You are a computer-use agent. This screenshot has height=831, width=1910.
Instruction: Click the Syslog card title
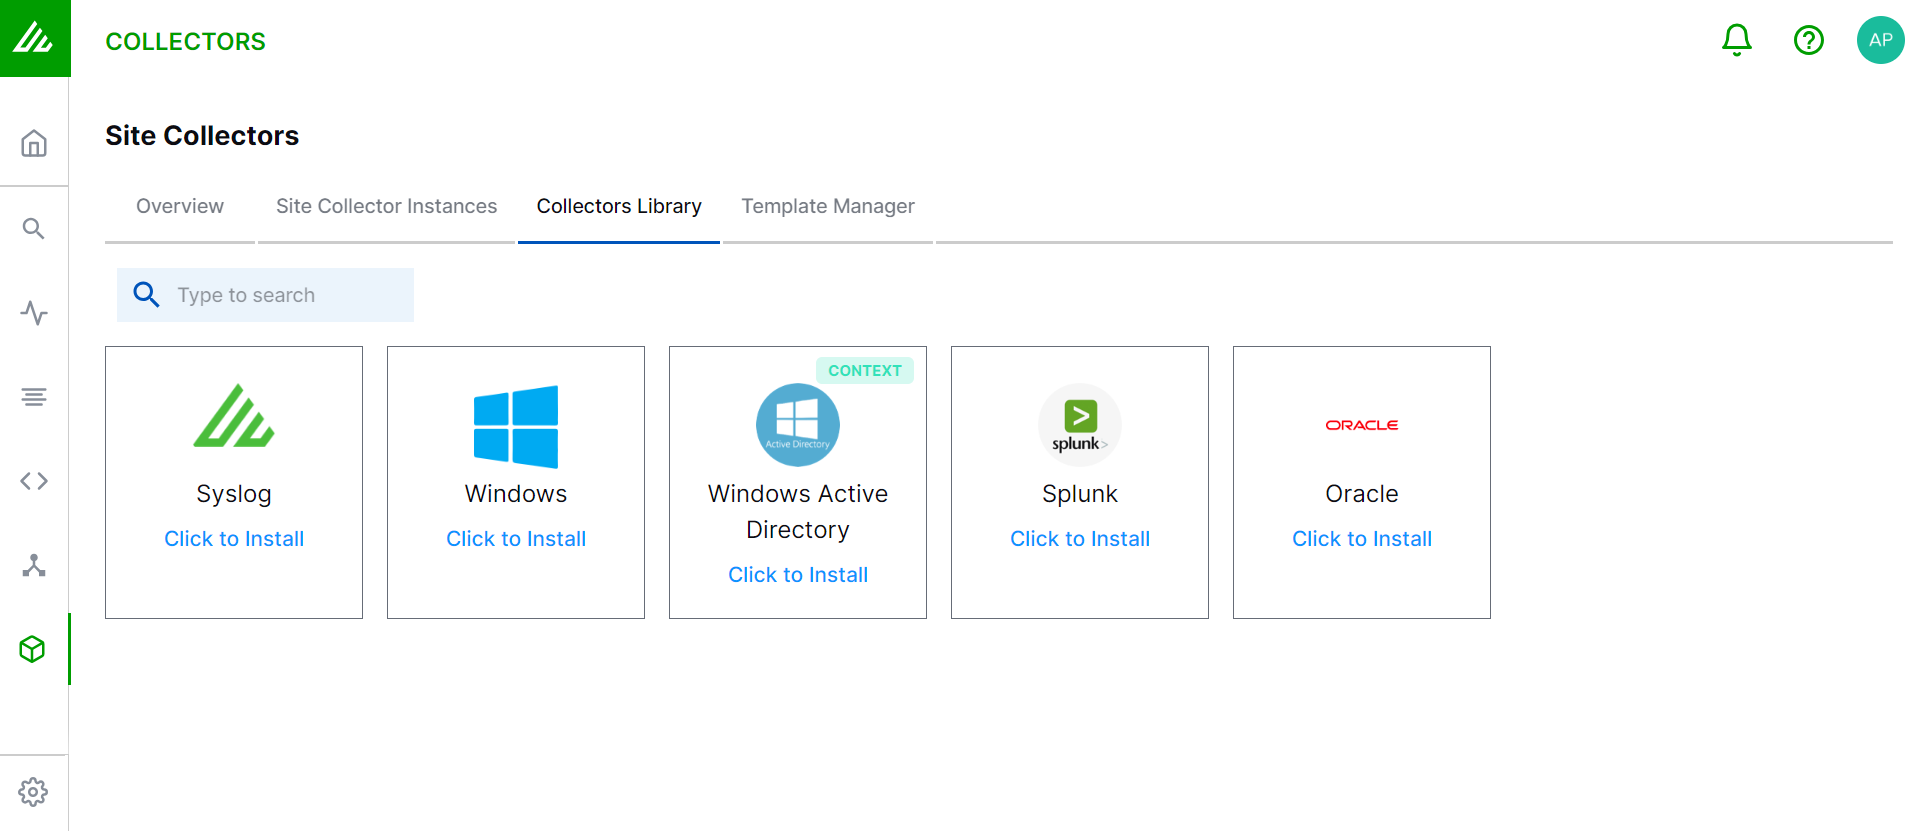tap(234, 494)
